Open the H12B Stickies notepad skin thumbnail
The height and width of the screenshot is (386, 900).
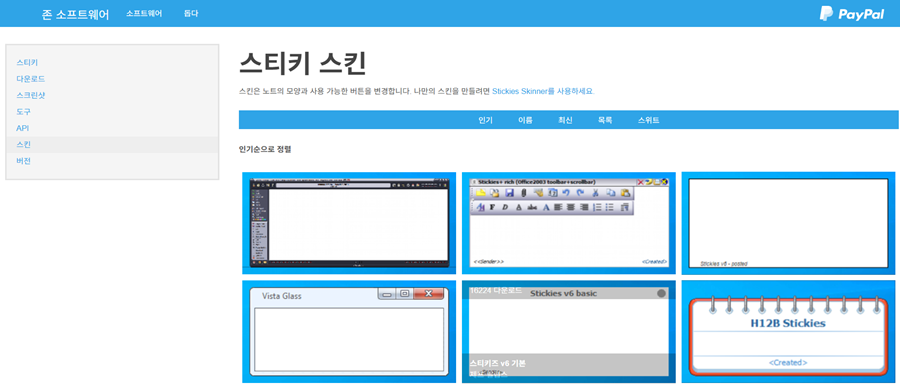[x=788, y=331]
